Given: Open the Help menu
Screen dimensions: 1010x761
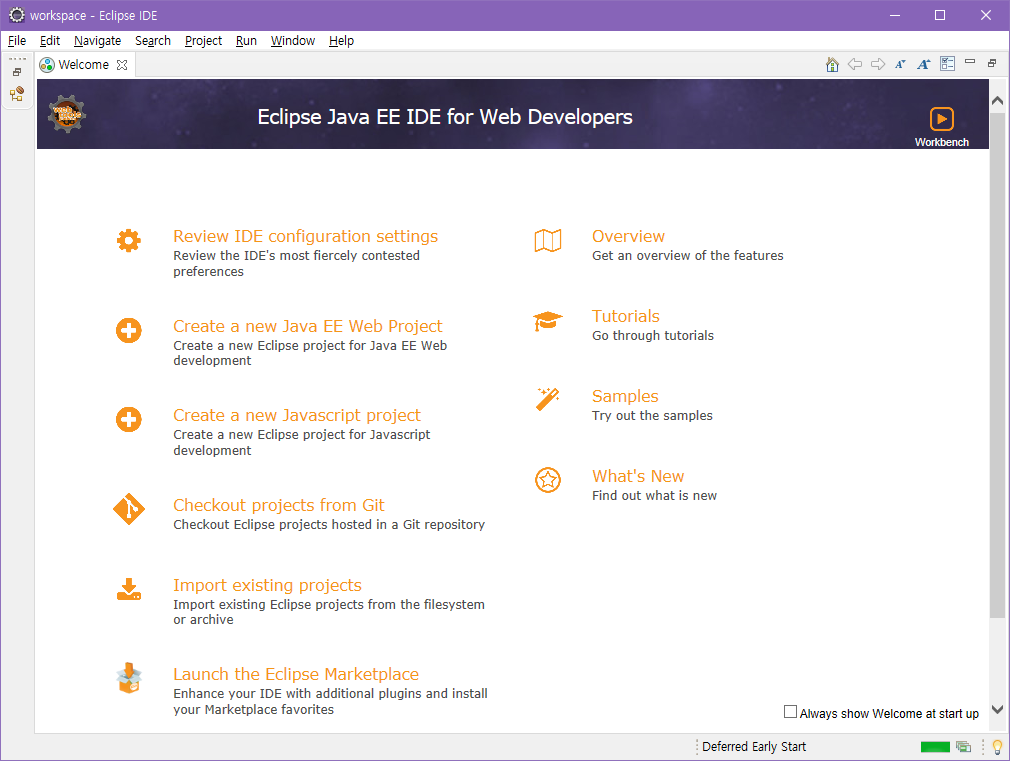Looking at the screenshot, I should click(341, 41).
